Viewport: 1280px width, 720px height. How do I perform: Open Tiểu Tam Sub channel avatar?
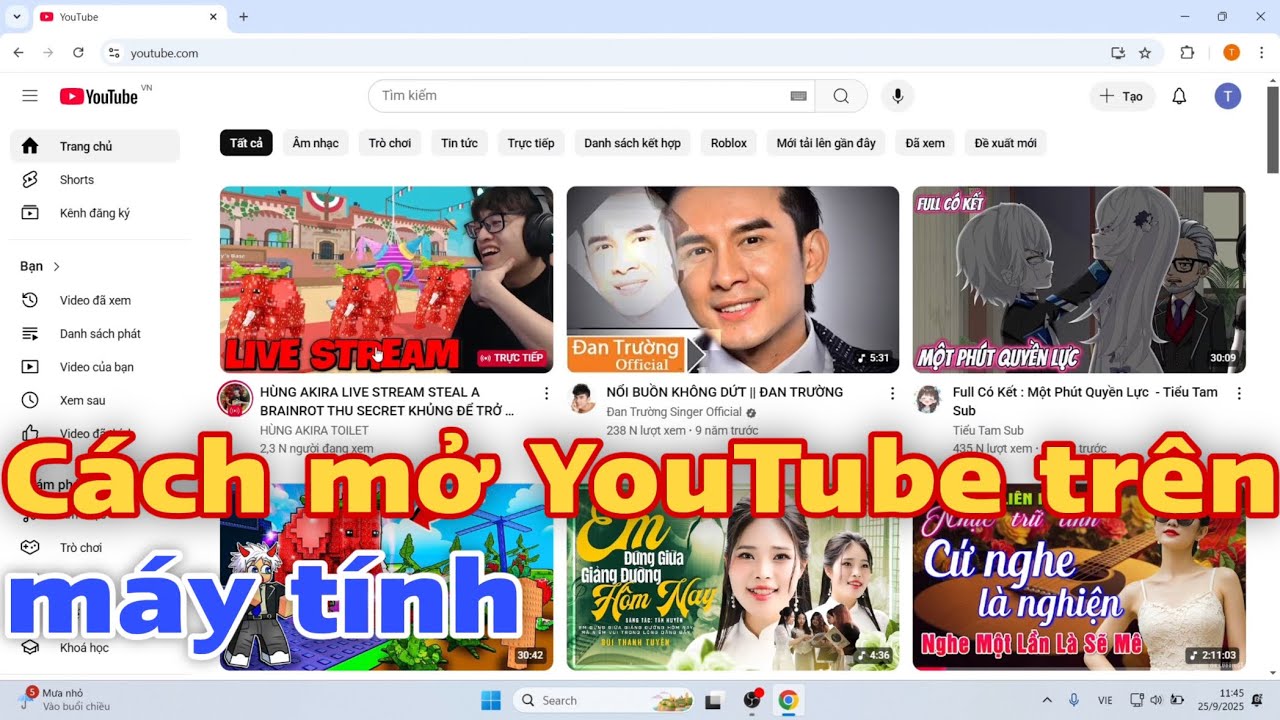pyautogui.click(x=928, y=399)
